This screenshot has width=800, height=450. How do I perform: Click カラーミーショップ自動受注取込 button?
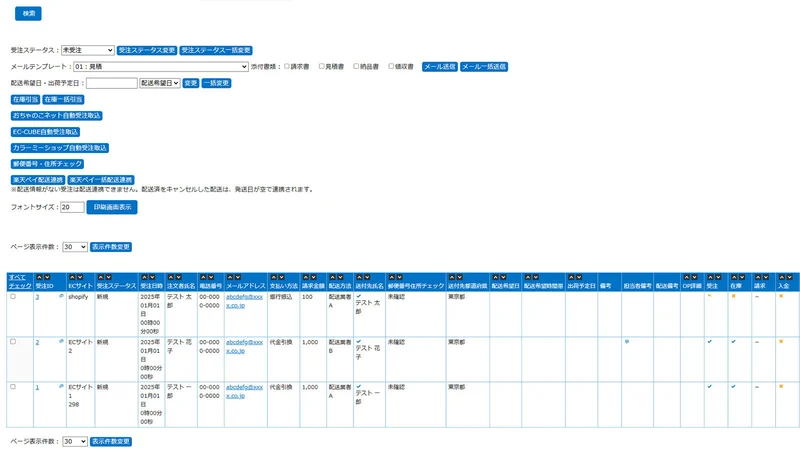click(60, 147)
